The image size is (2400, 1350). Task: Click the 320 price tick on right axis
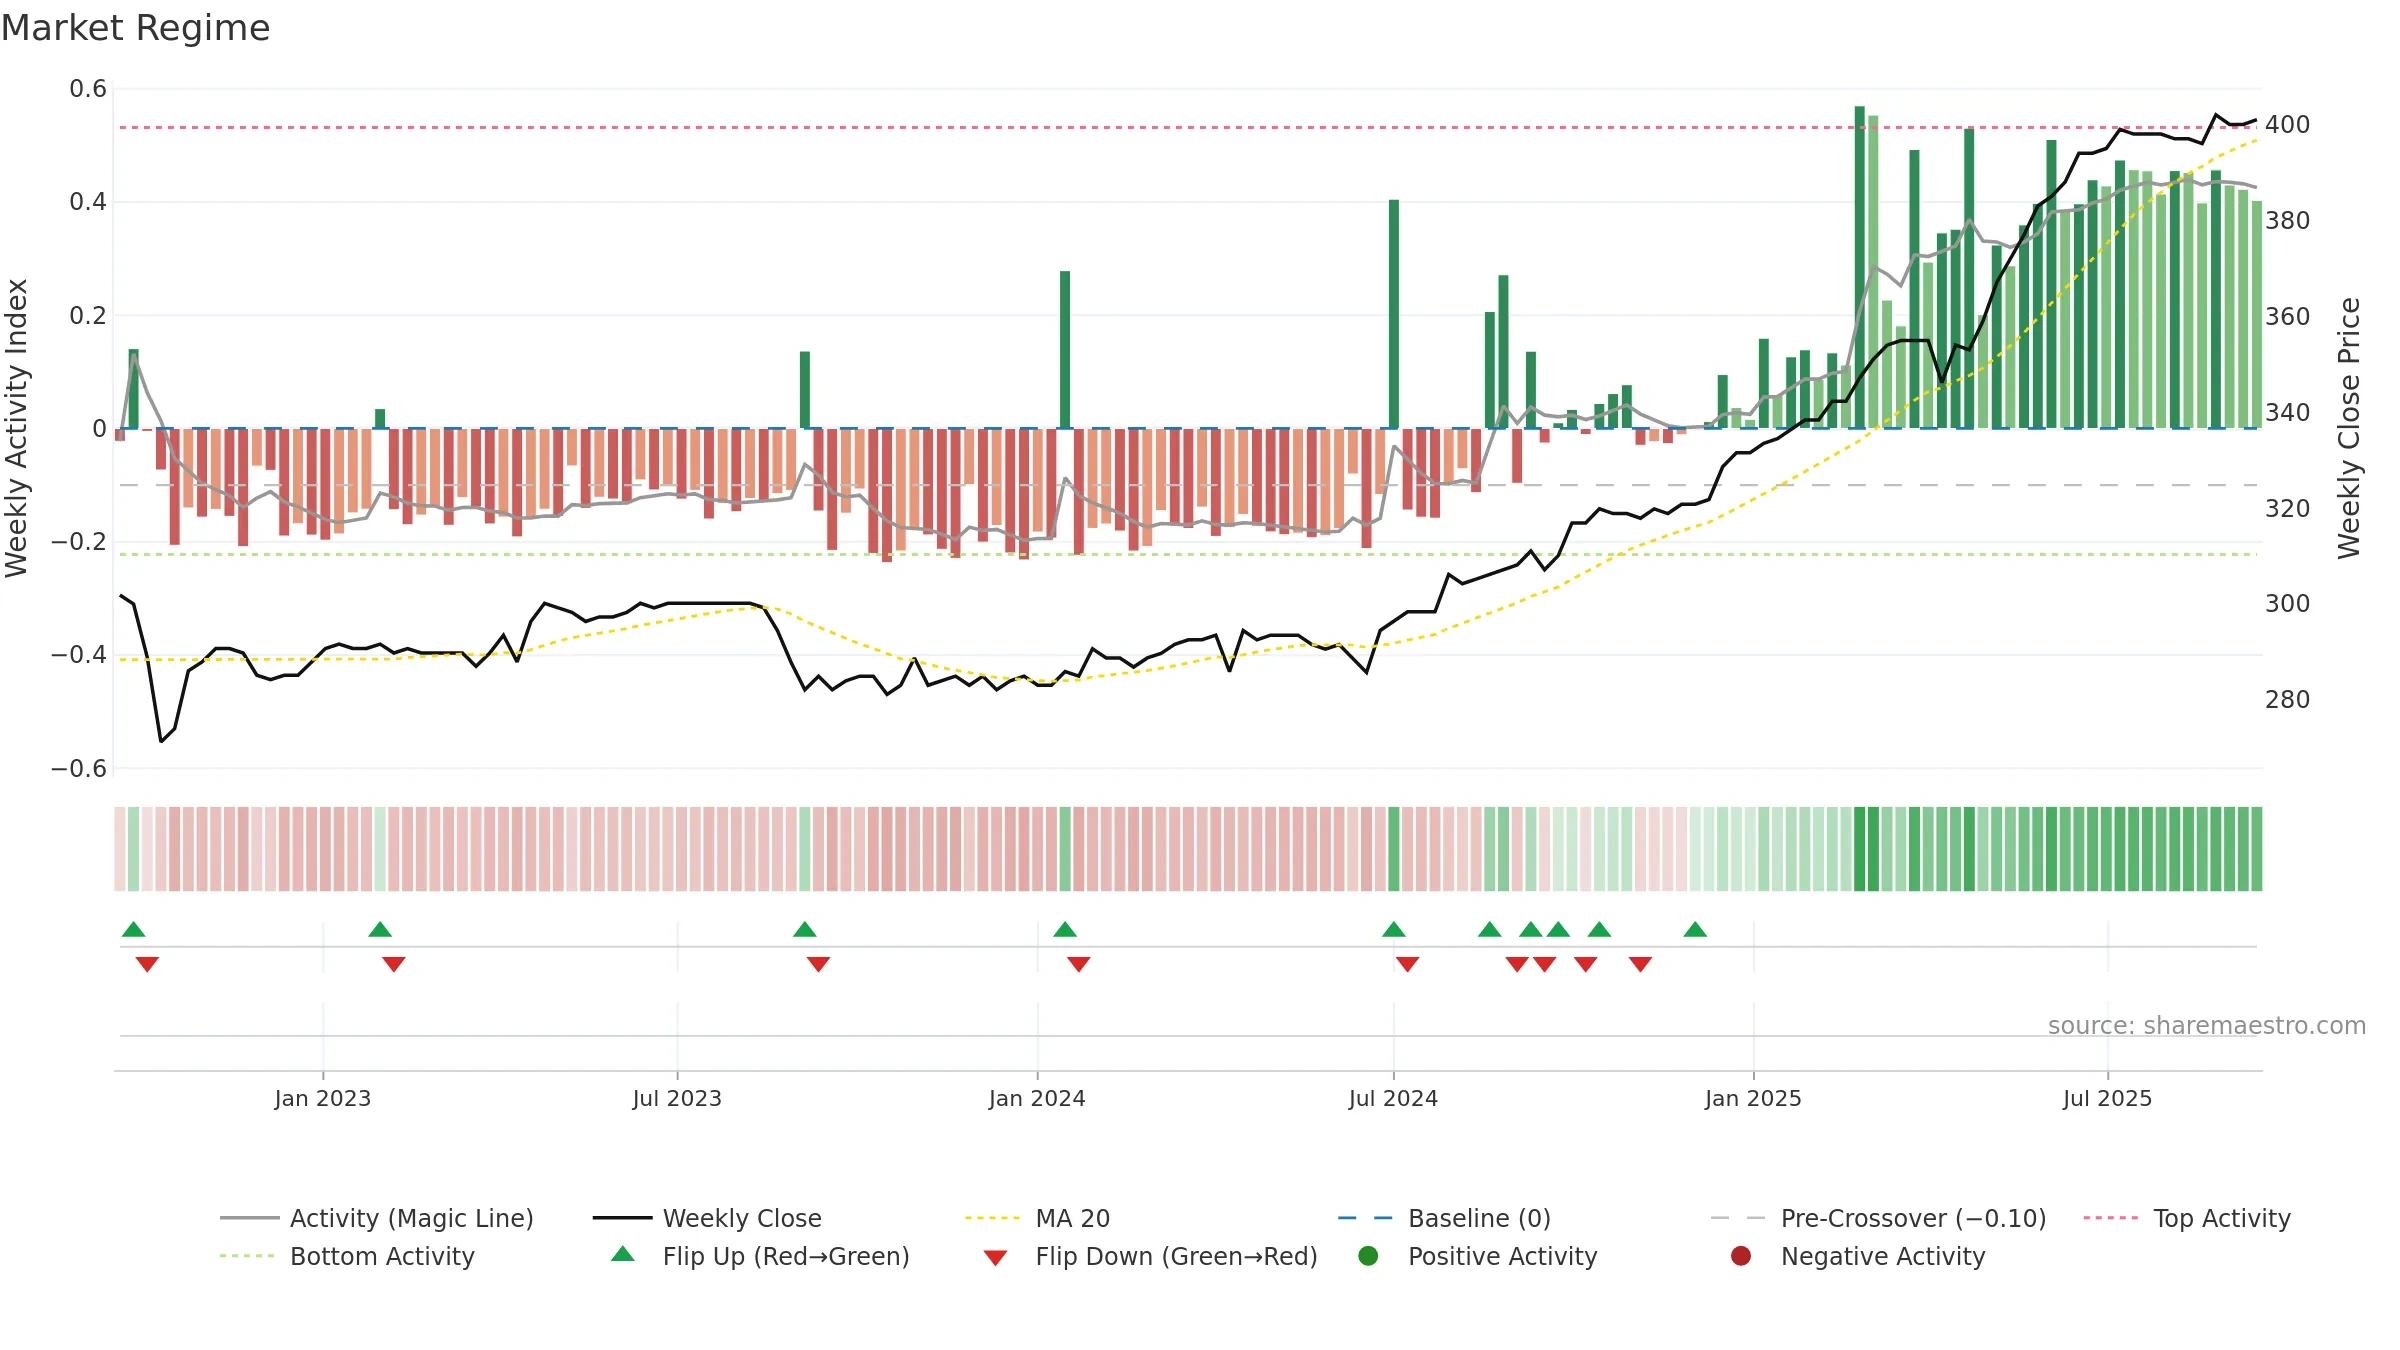(2288, 508)
